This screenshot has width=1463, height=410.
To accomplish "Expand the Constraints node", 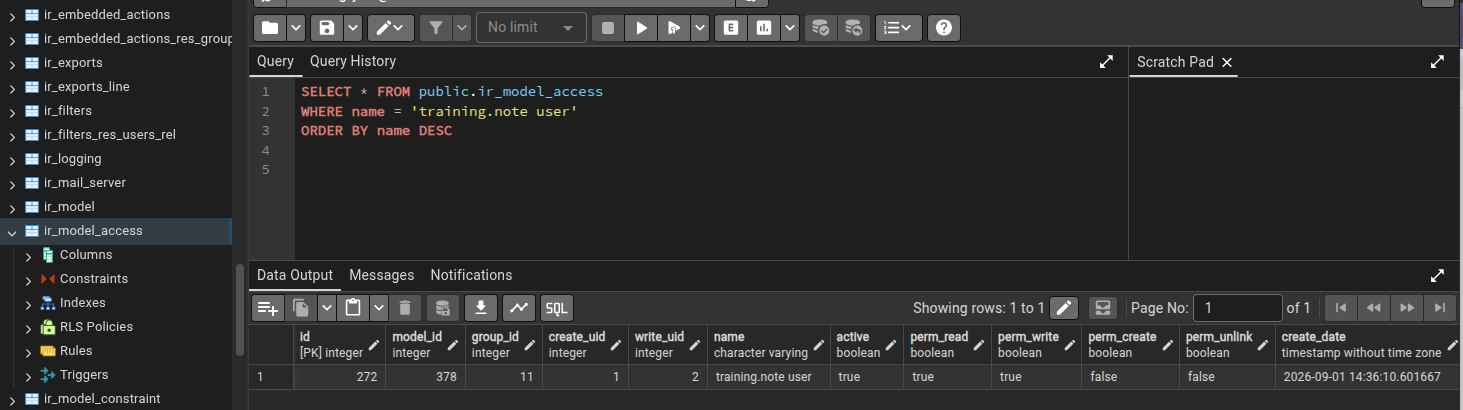I will point(29,279).
